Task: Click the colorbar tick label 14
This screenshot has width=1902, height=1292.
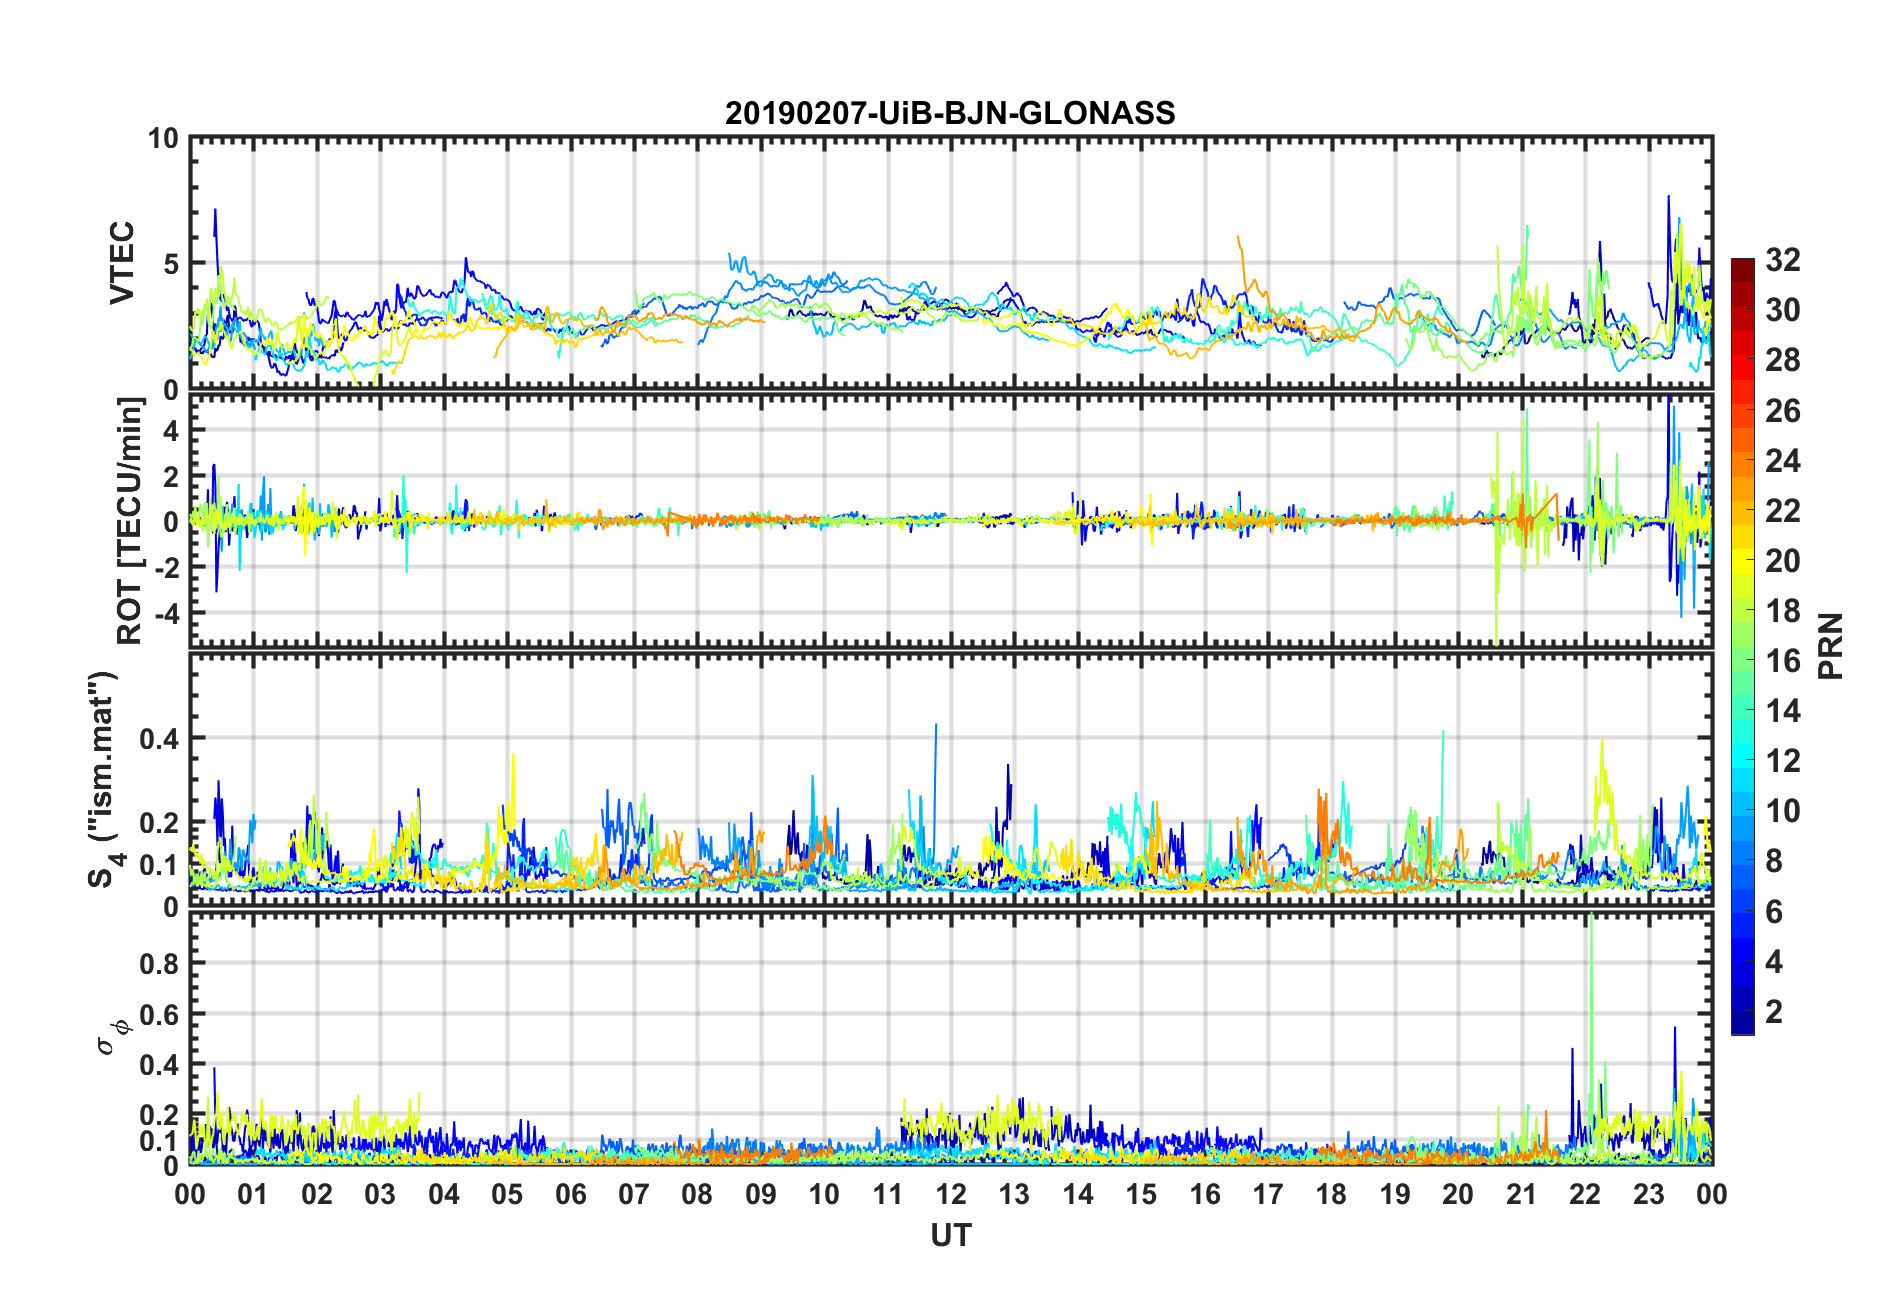Action: point(1782,710)
